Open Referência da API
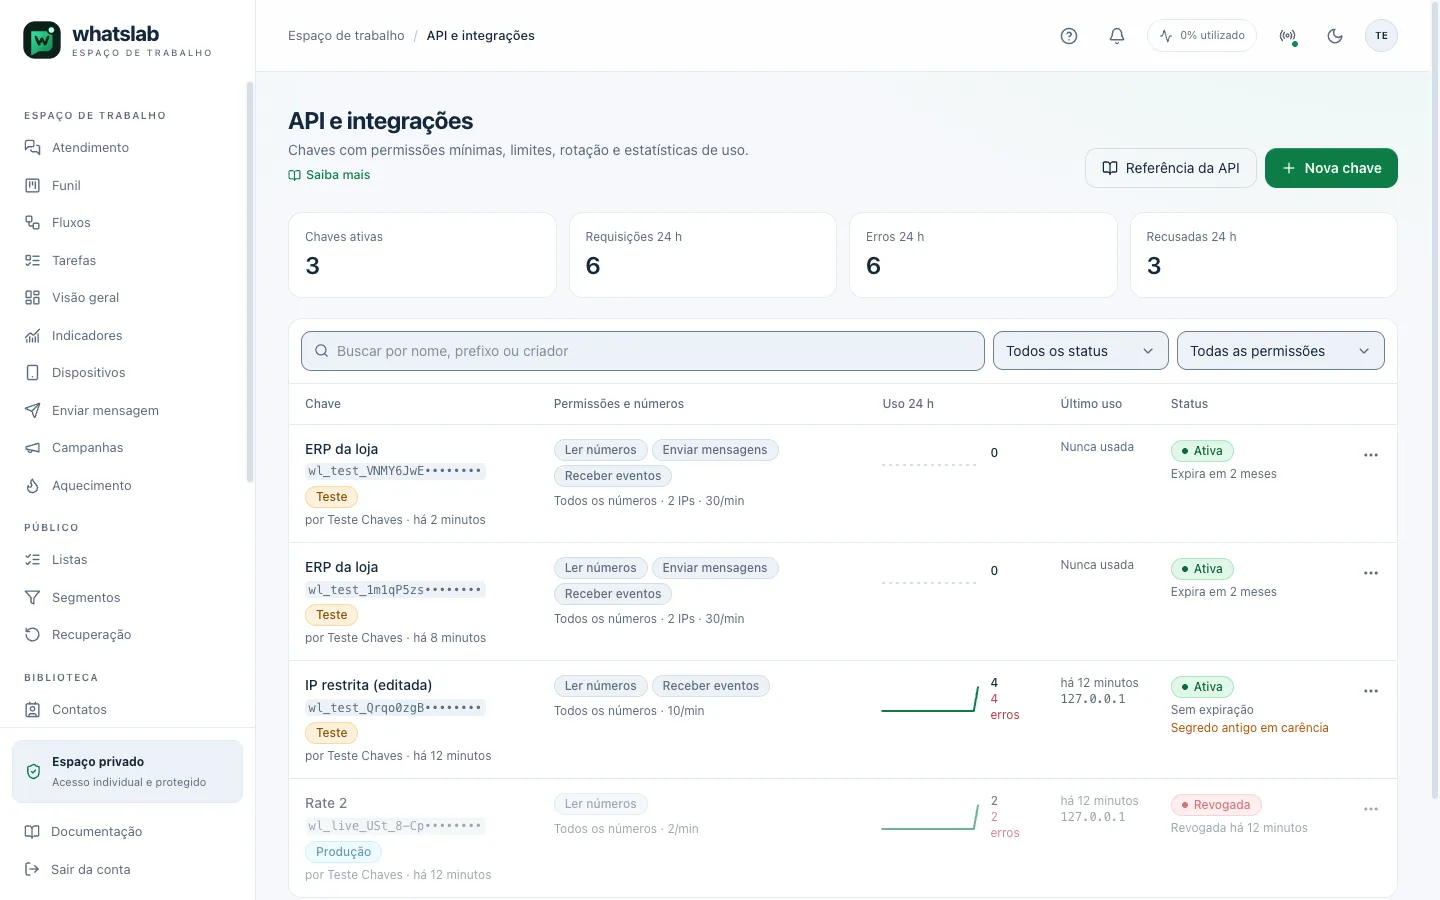This screenshot has width=1440, height=900. click(1170, 168)
